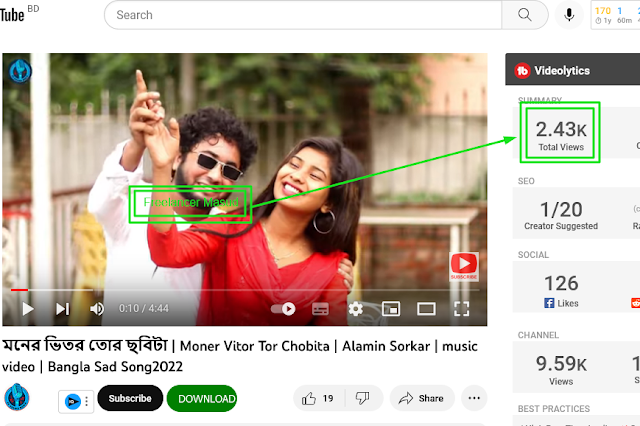Toggle the autoplay switch
The image size is (640, 426).
coord(283,309)
